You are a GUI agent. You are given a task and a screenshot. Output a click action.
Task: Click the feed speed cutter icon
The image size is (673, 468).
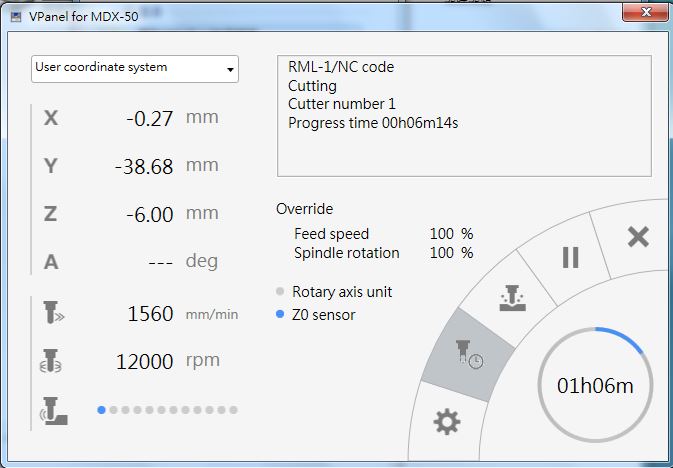point(53,313)
